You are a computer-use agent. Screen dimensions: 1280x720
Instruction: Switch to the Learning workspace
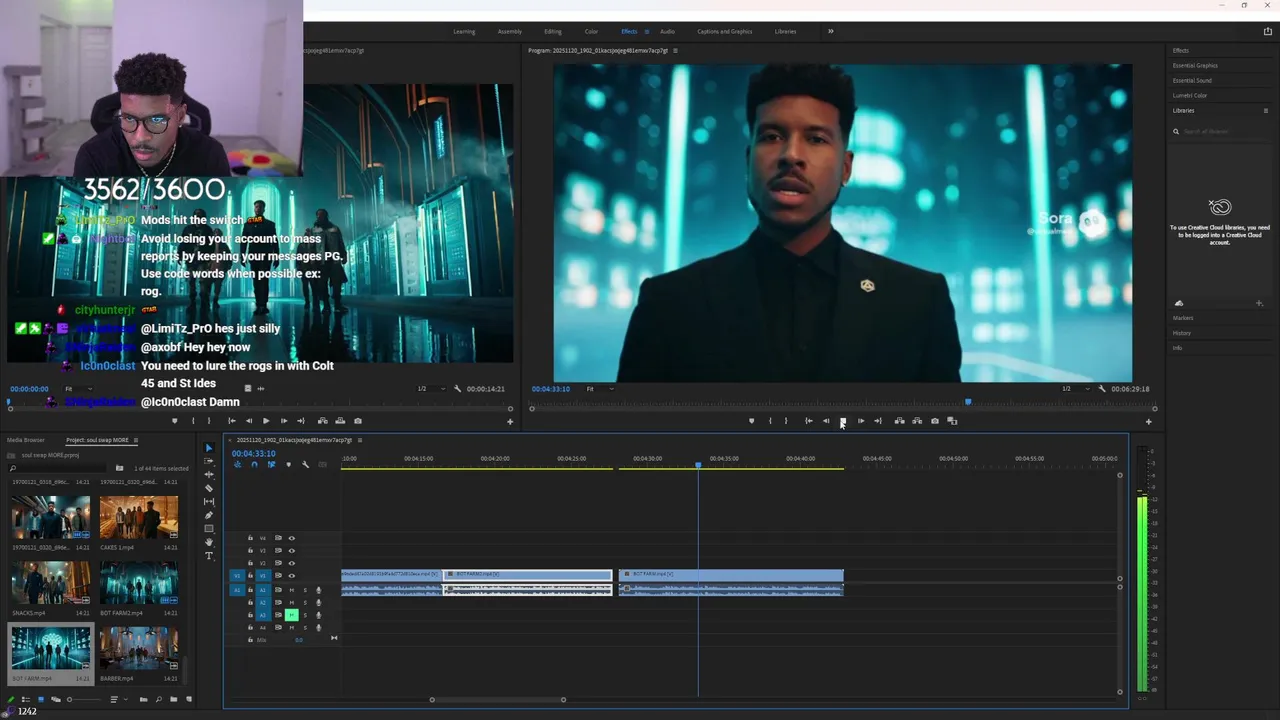tap(464, 31)
